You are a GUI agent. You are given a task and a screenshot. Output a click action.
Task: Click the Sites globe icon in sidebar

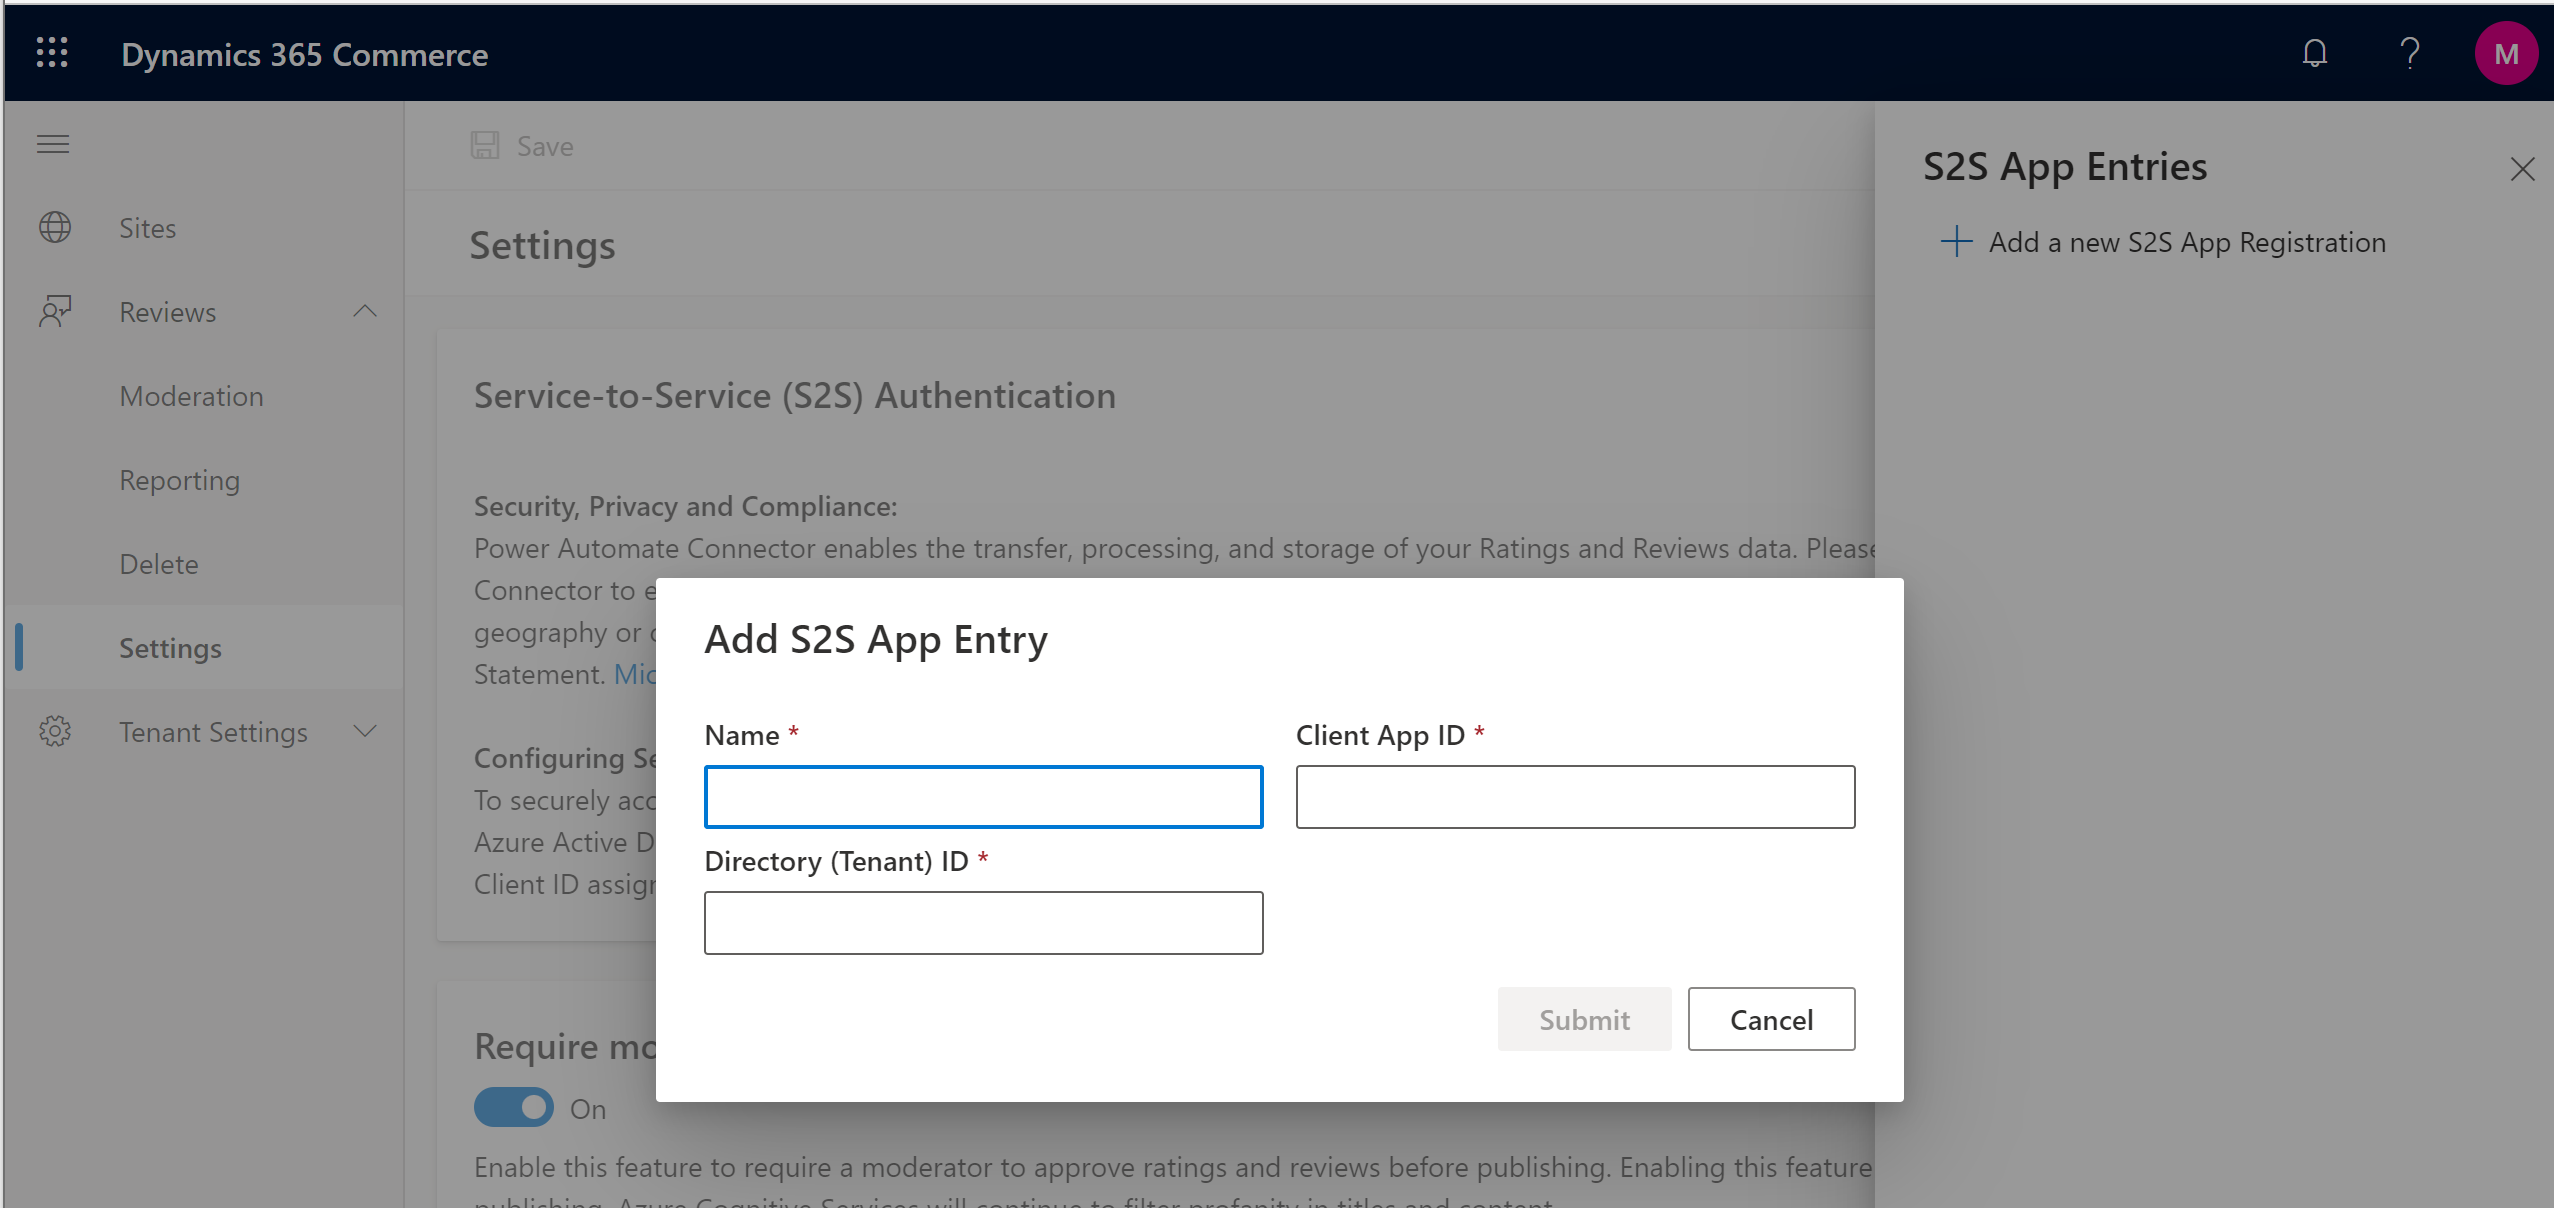pos(55,226)
